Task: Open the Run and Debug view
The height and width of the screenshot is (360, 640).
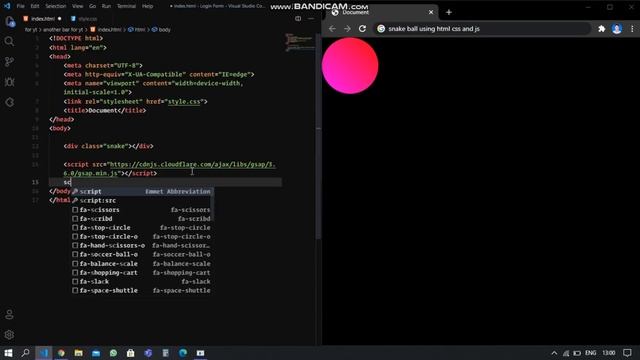Action: 9,82
